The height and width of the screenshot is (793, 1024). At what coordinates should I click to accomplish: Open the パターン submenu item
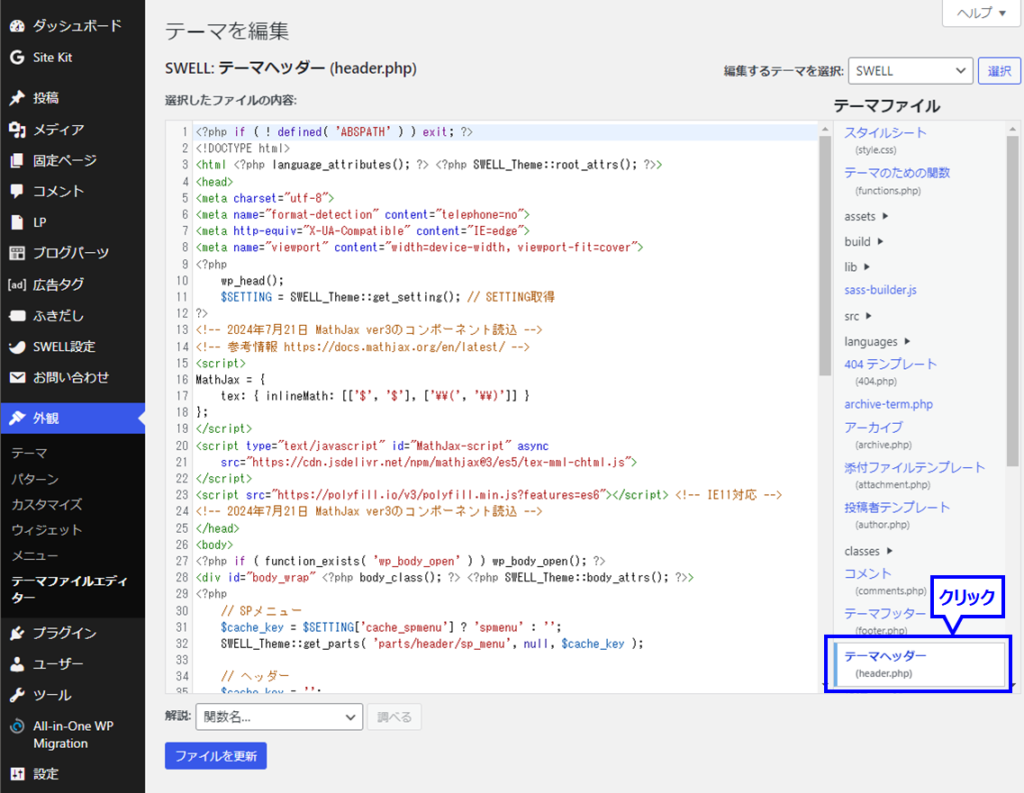(35, 479)
